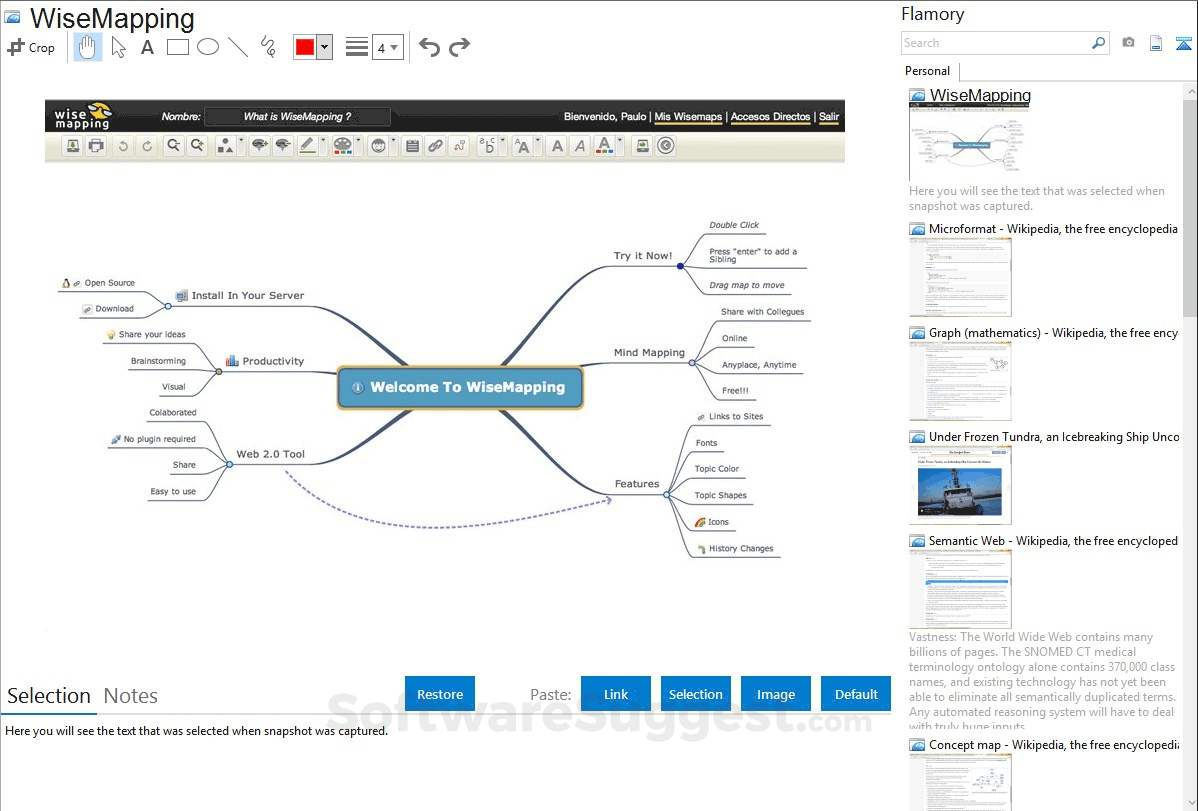Click the camera snapshot icon in Flamory panel

click(x=1128, y=42)
